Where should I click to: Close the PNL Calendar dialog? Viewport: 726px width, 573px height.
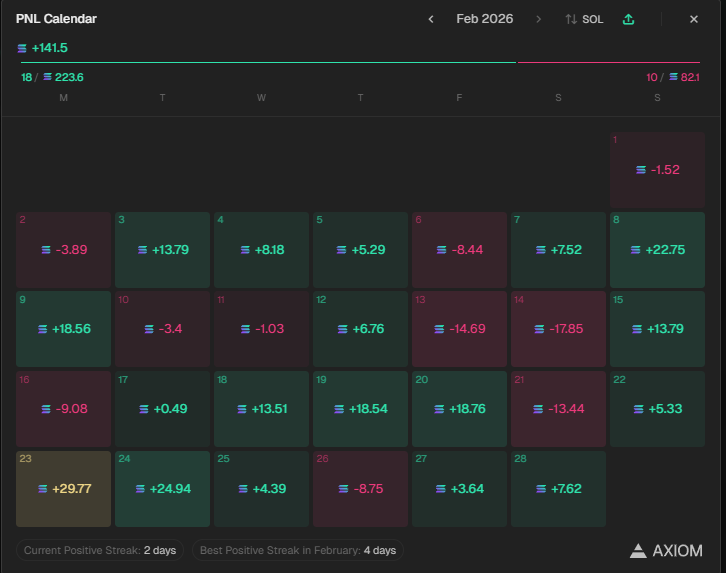tap(694, 19)
